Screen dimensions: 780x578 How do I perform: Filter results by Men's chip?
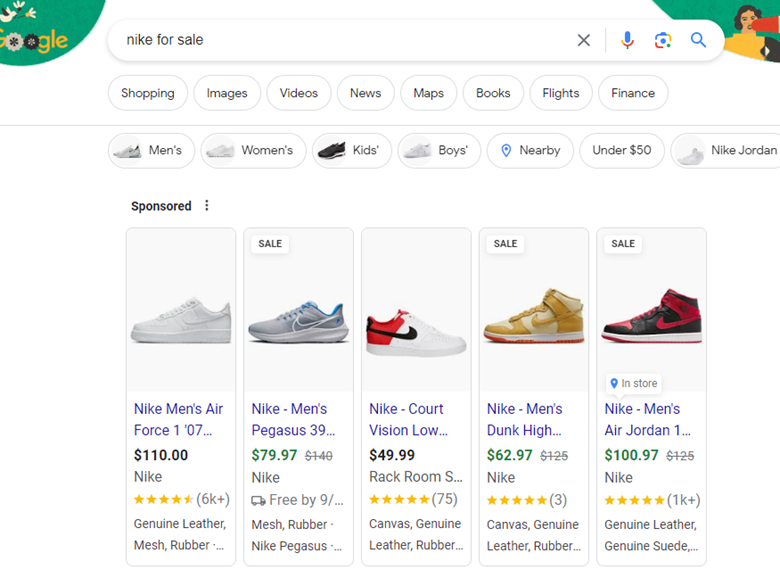151,150
